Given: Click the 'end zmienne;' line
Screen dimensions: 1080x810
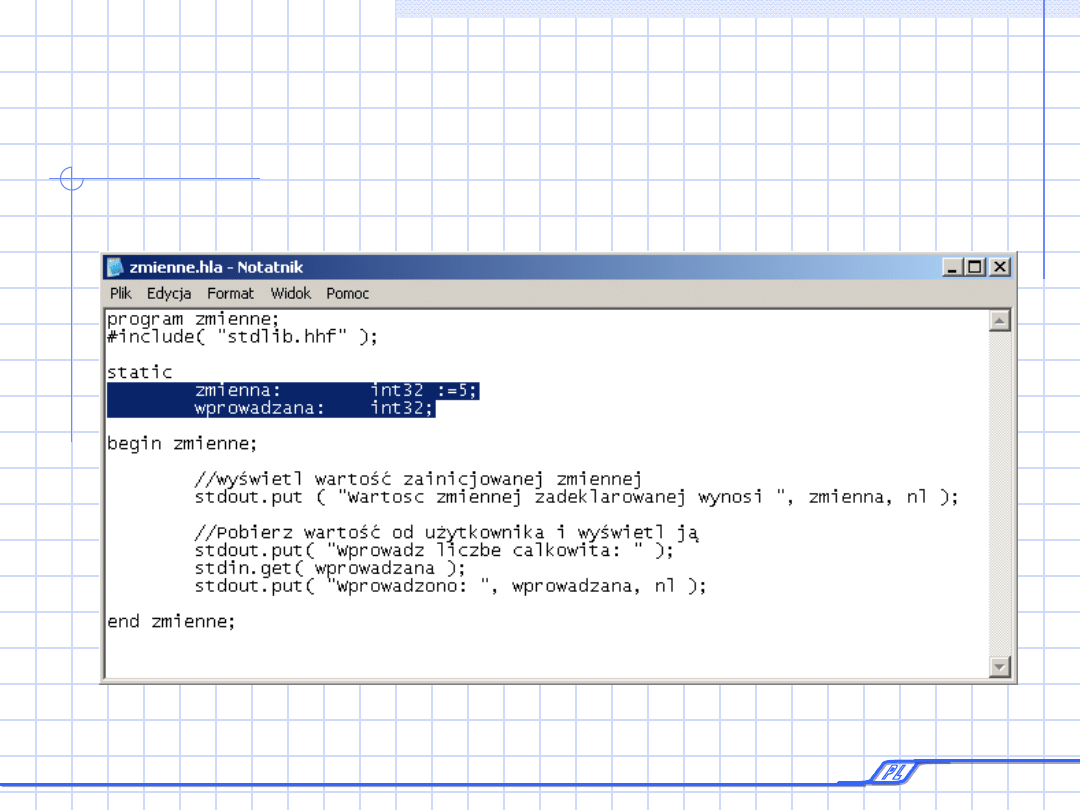Looking at the screenshot, I should point(171,621).
